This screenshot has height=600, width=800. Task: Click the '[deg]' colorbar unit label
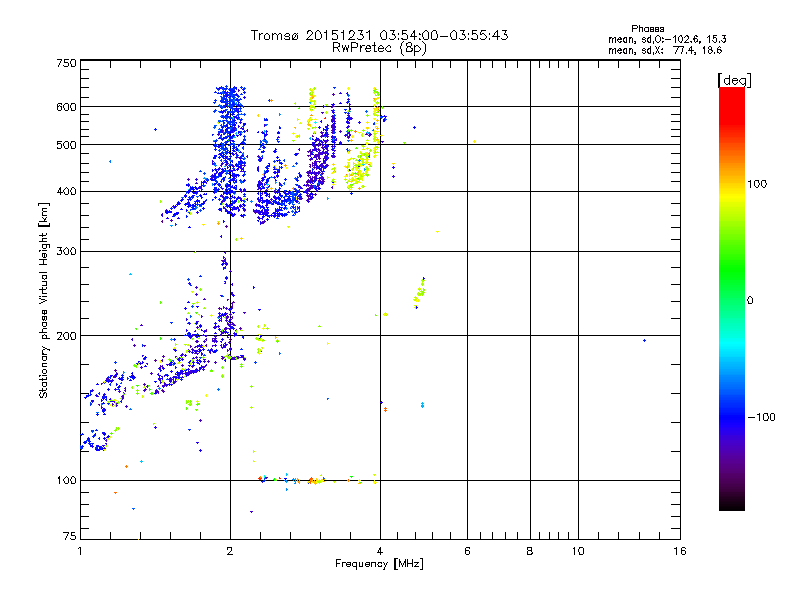pyautogui.click(x=734, y=80)
